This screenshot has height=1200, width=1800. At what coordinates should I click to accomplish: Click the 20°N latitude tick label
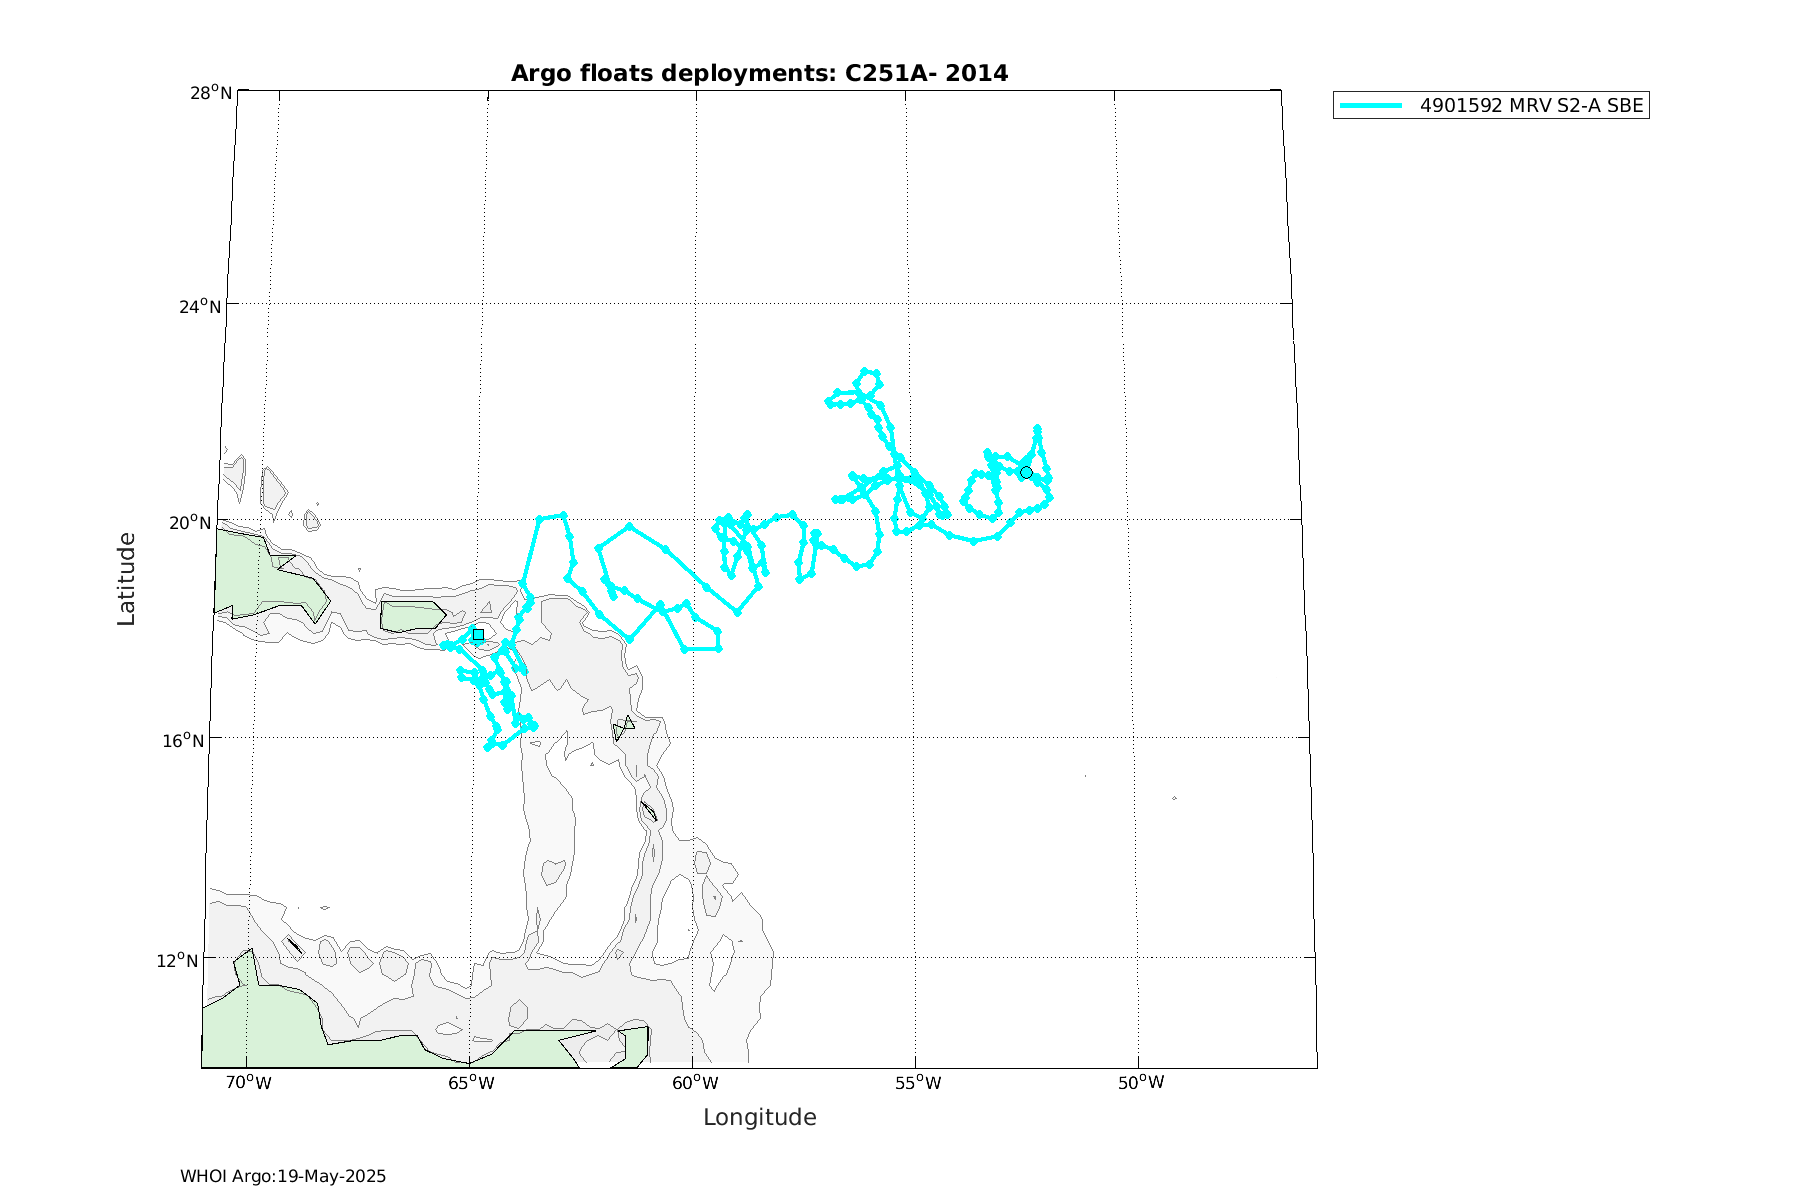[x=190, y=523]
